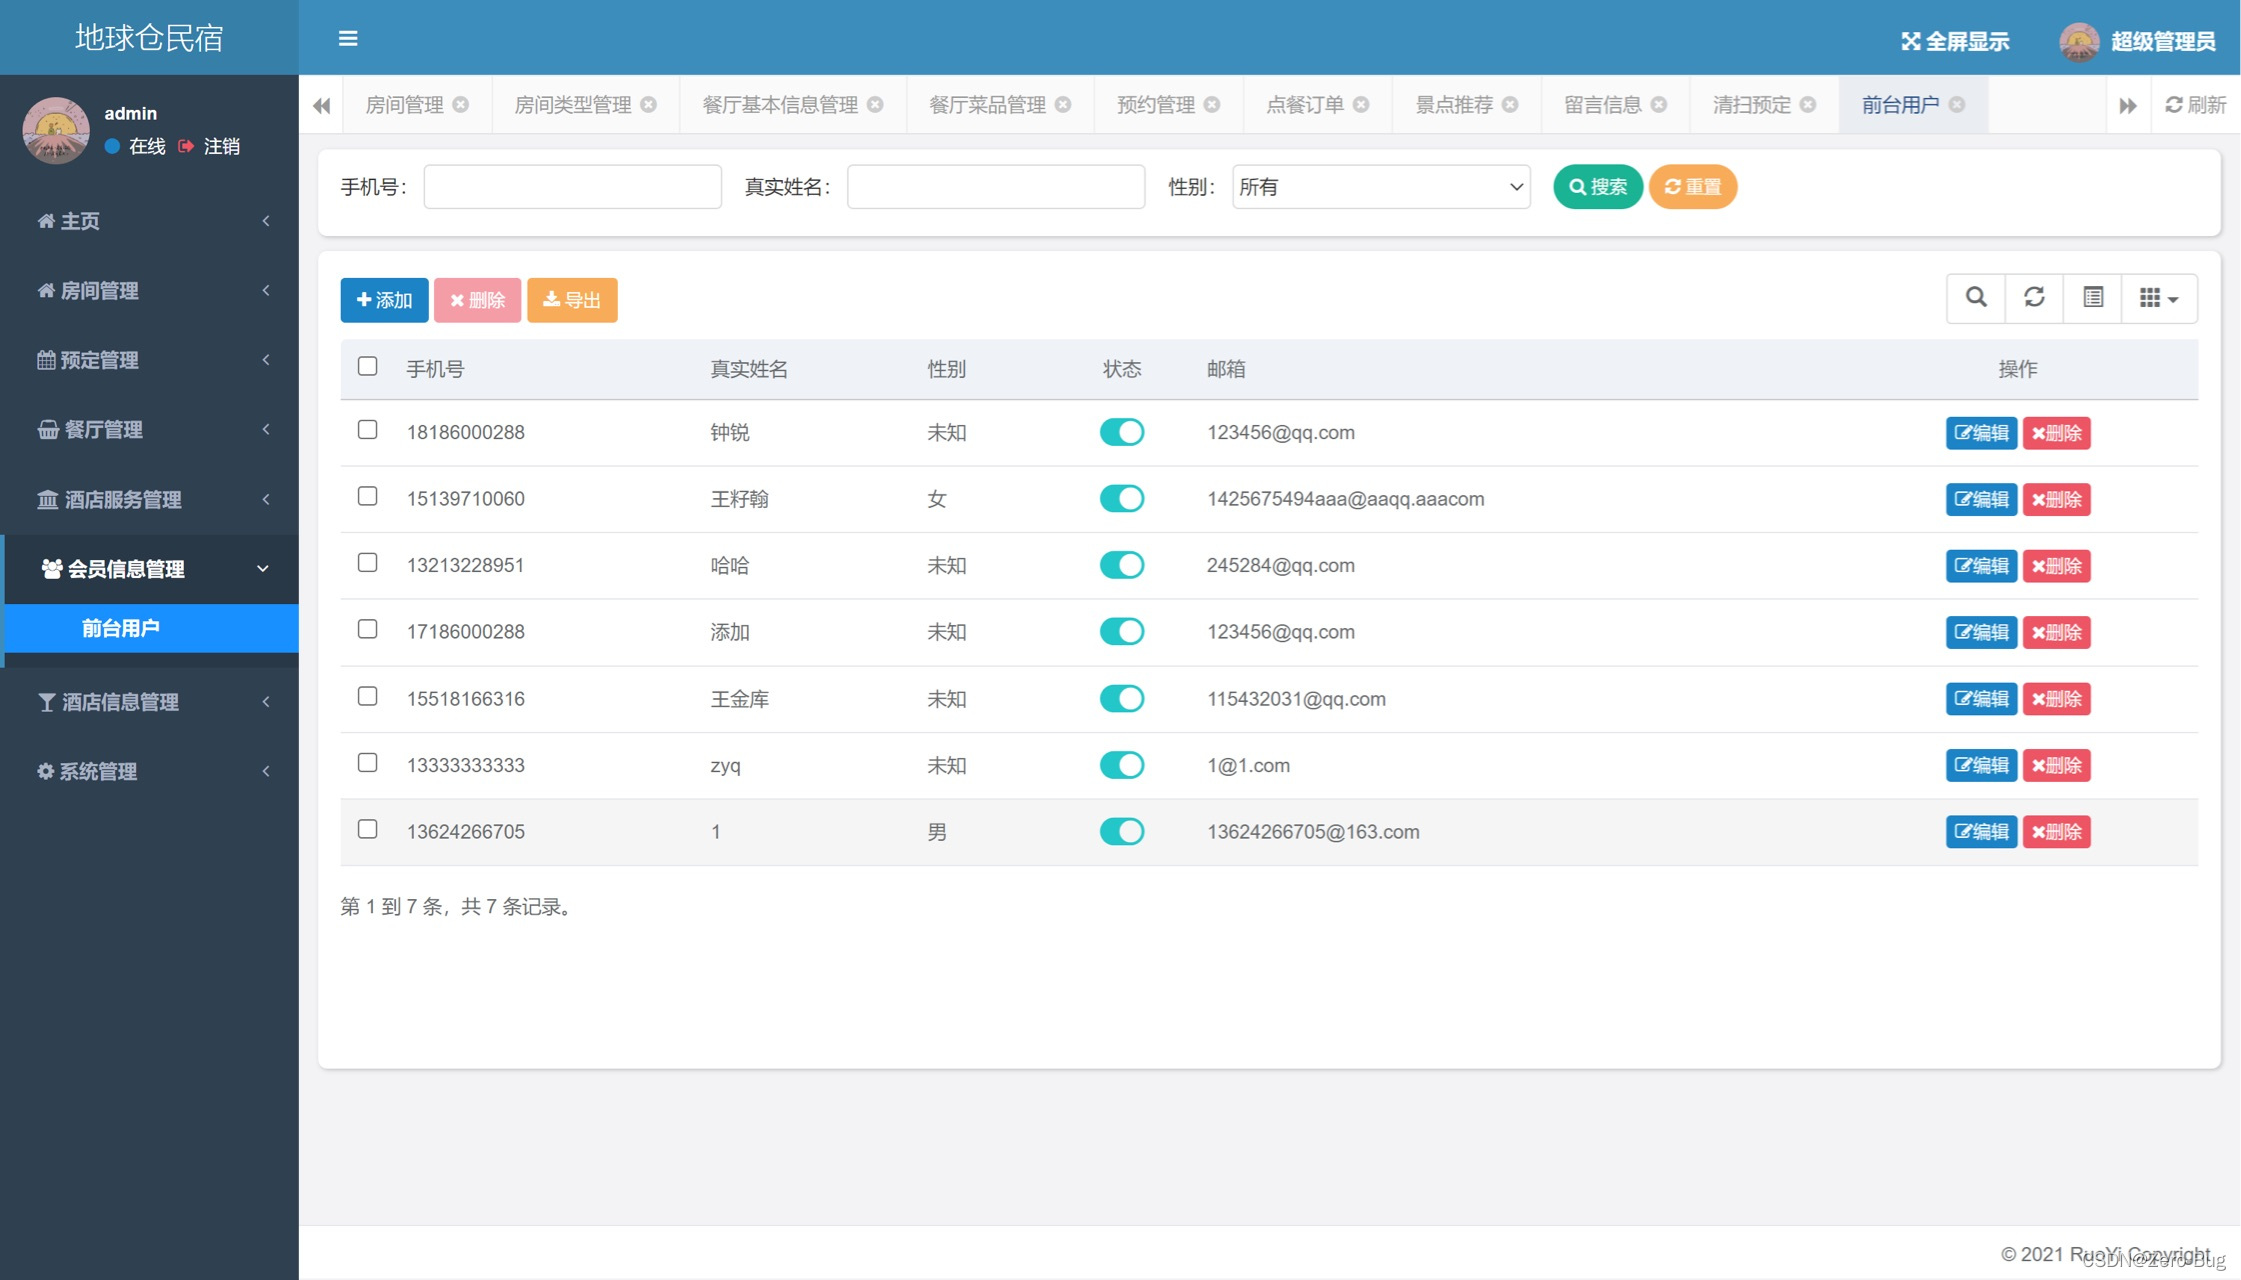The width and height of the screenshot is (2241, 1280).
Task: Open the 性别 dropdown
Action: (1381, 187)
